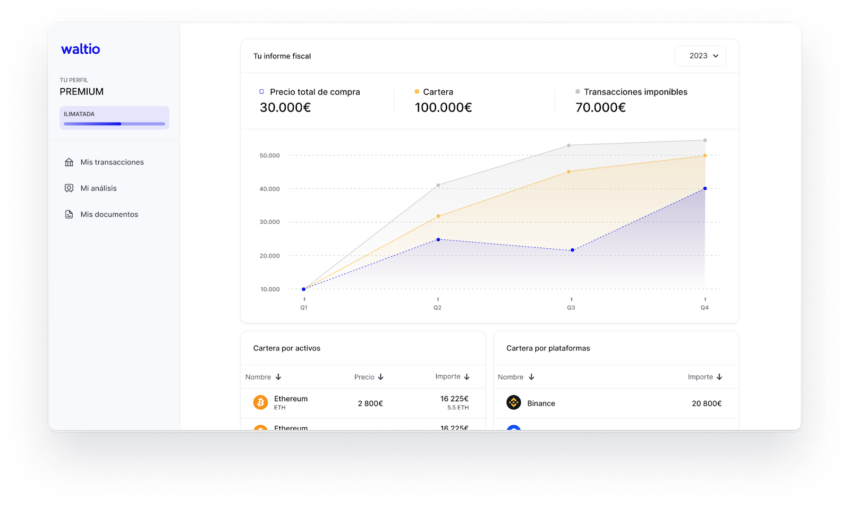Sort assets table by Importe arrow
850x505 pixels.
coord(467,377)
